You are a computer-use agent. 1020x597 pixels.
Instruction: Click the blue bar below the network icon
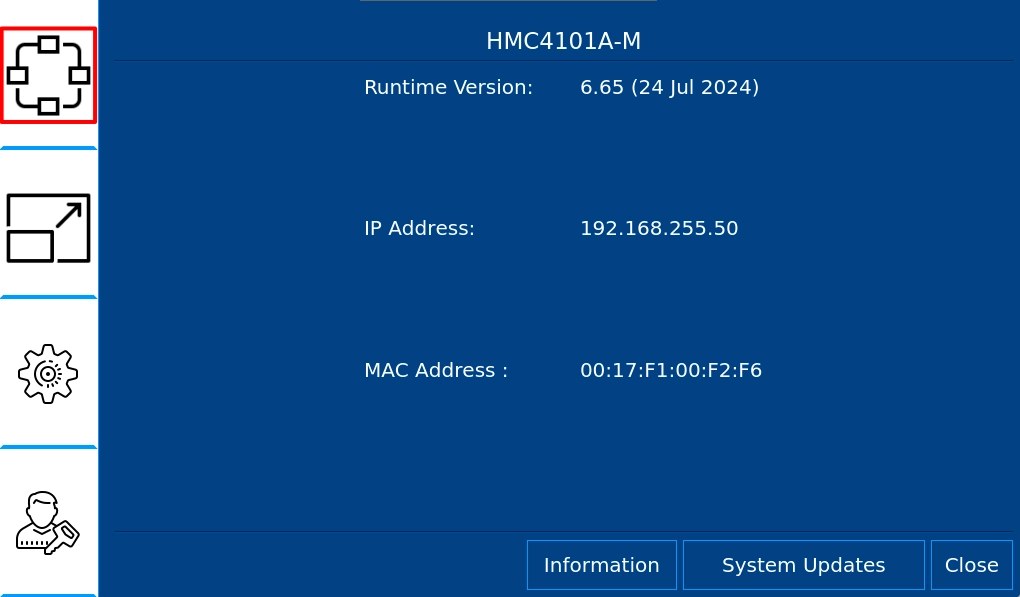[48, 148]
